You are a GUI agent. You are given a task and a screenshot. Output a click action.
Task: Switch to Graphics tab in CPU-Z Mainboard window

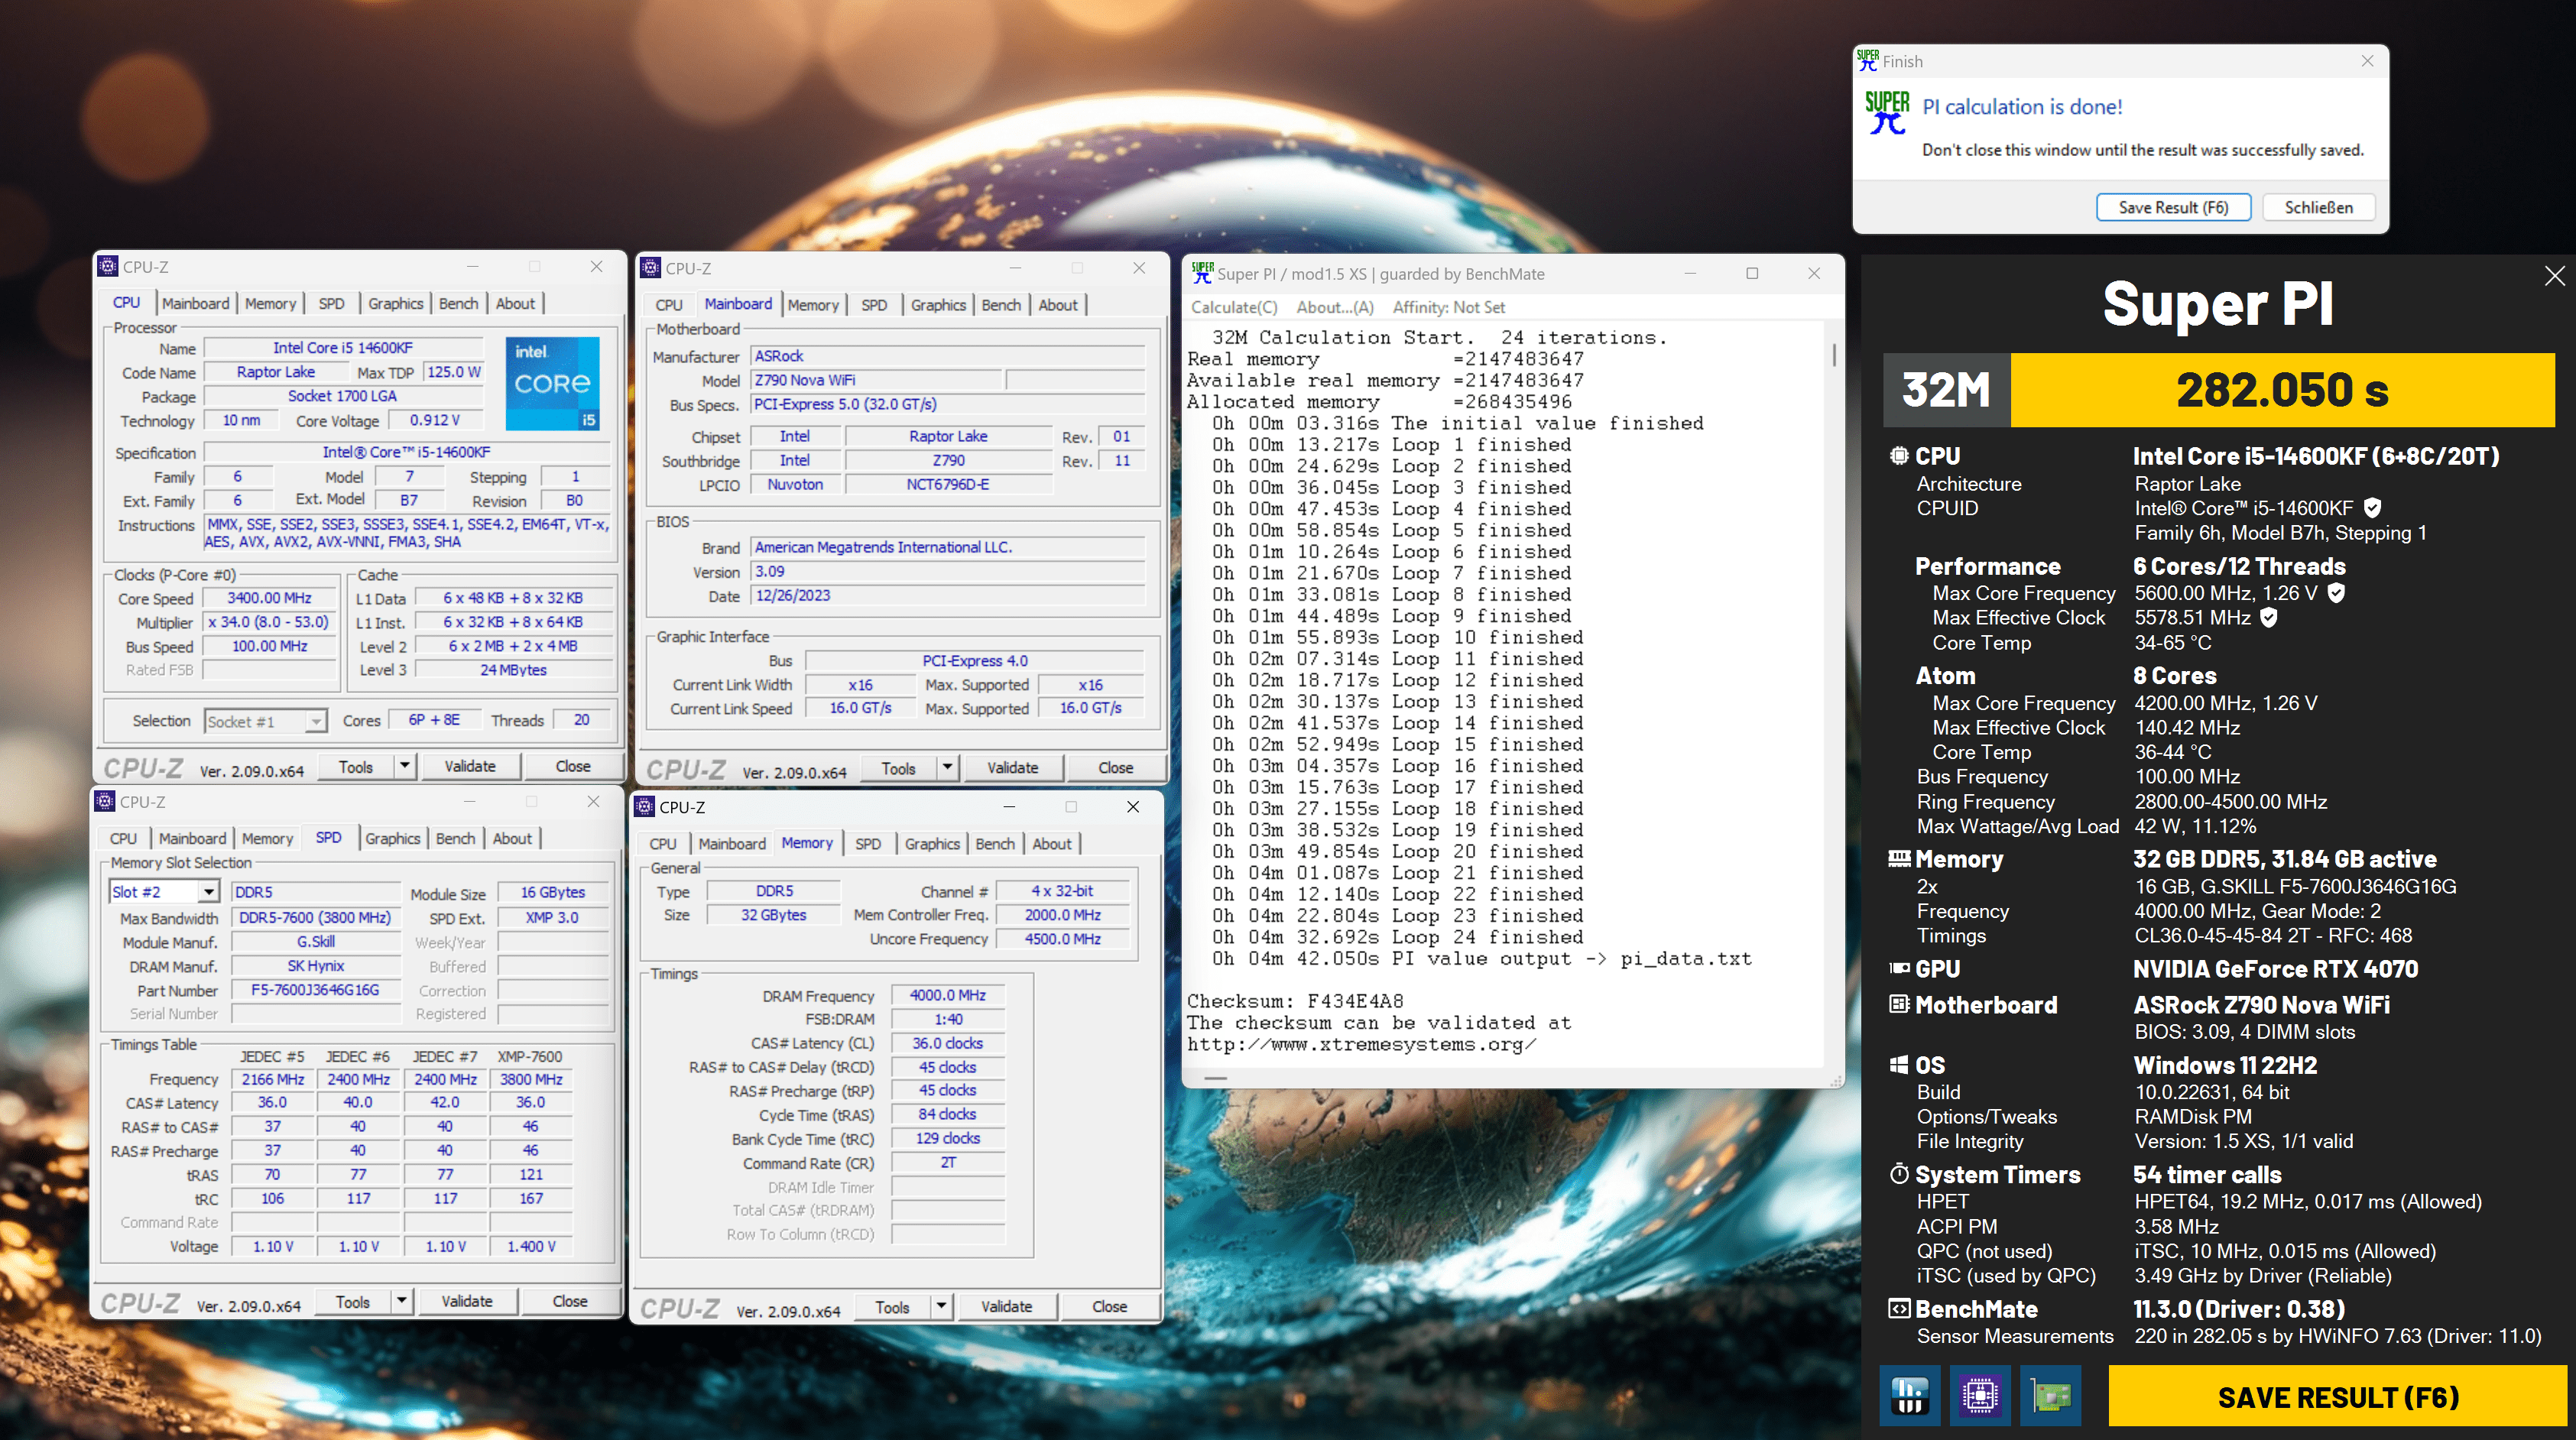pyautogui.click(x=938, y=305)
